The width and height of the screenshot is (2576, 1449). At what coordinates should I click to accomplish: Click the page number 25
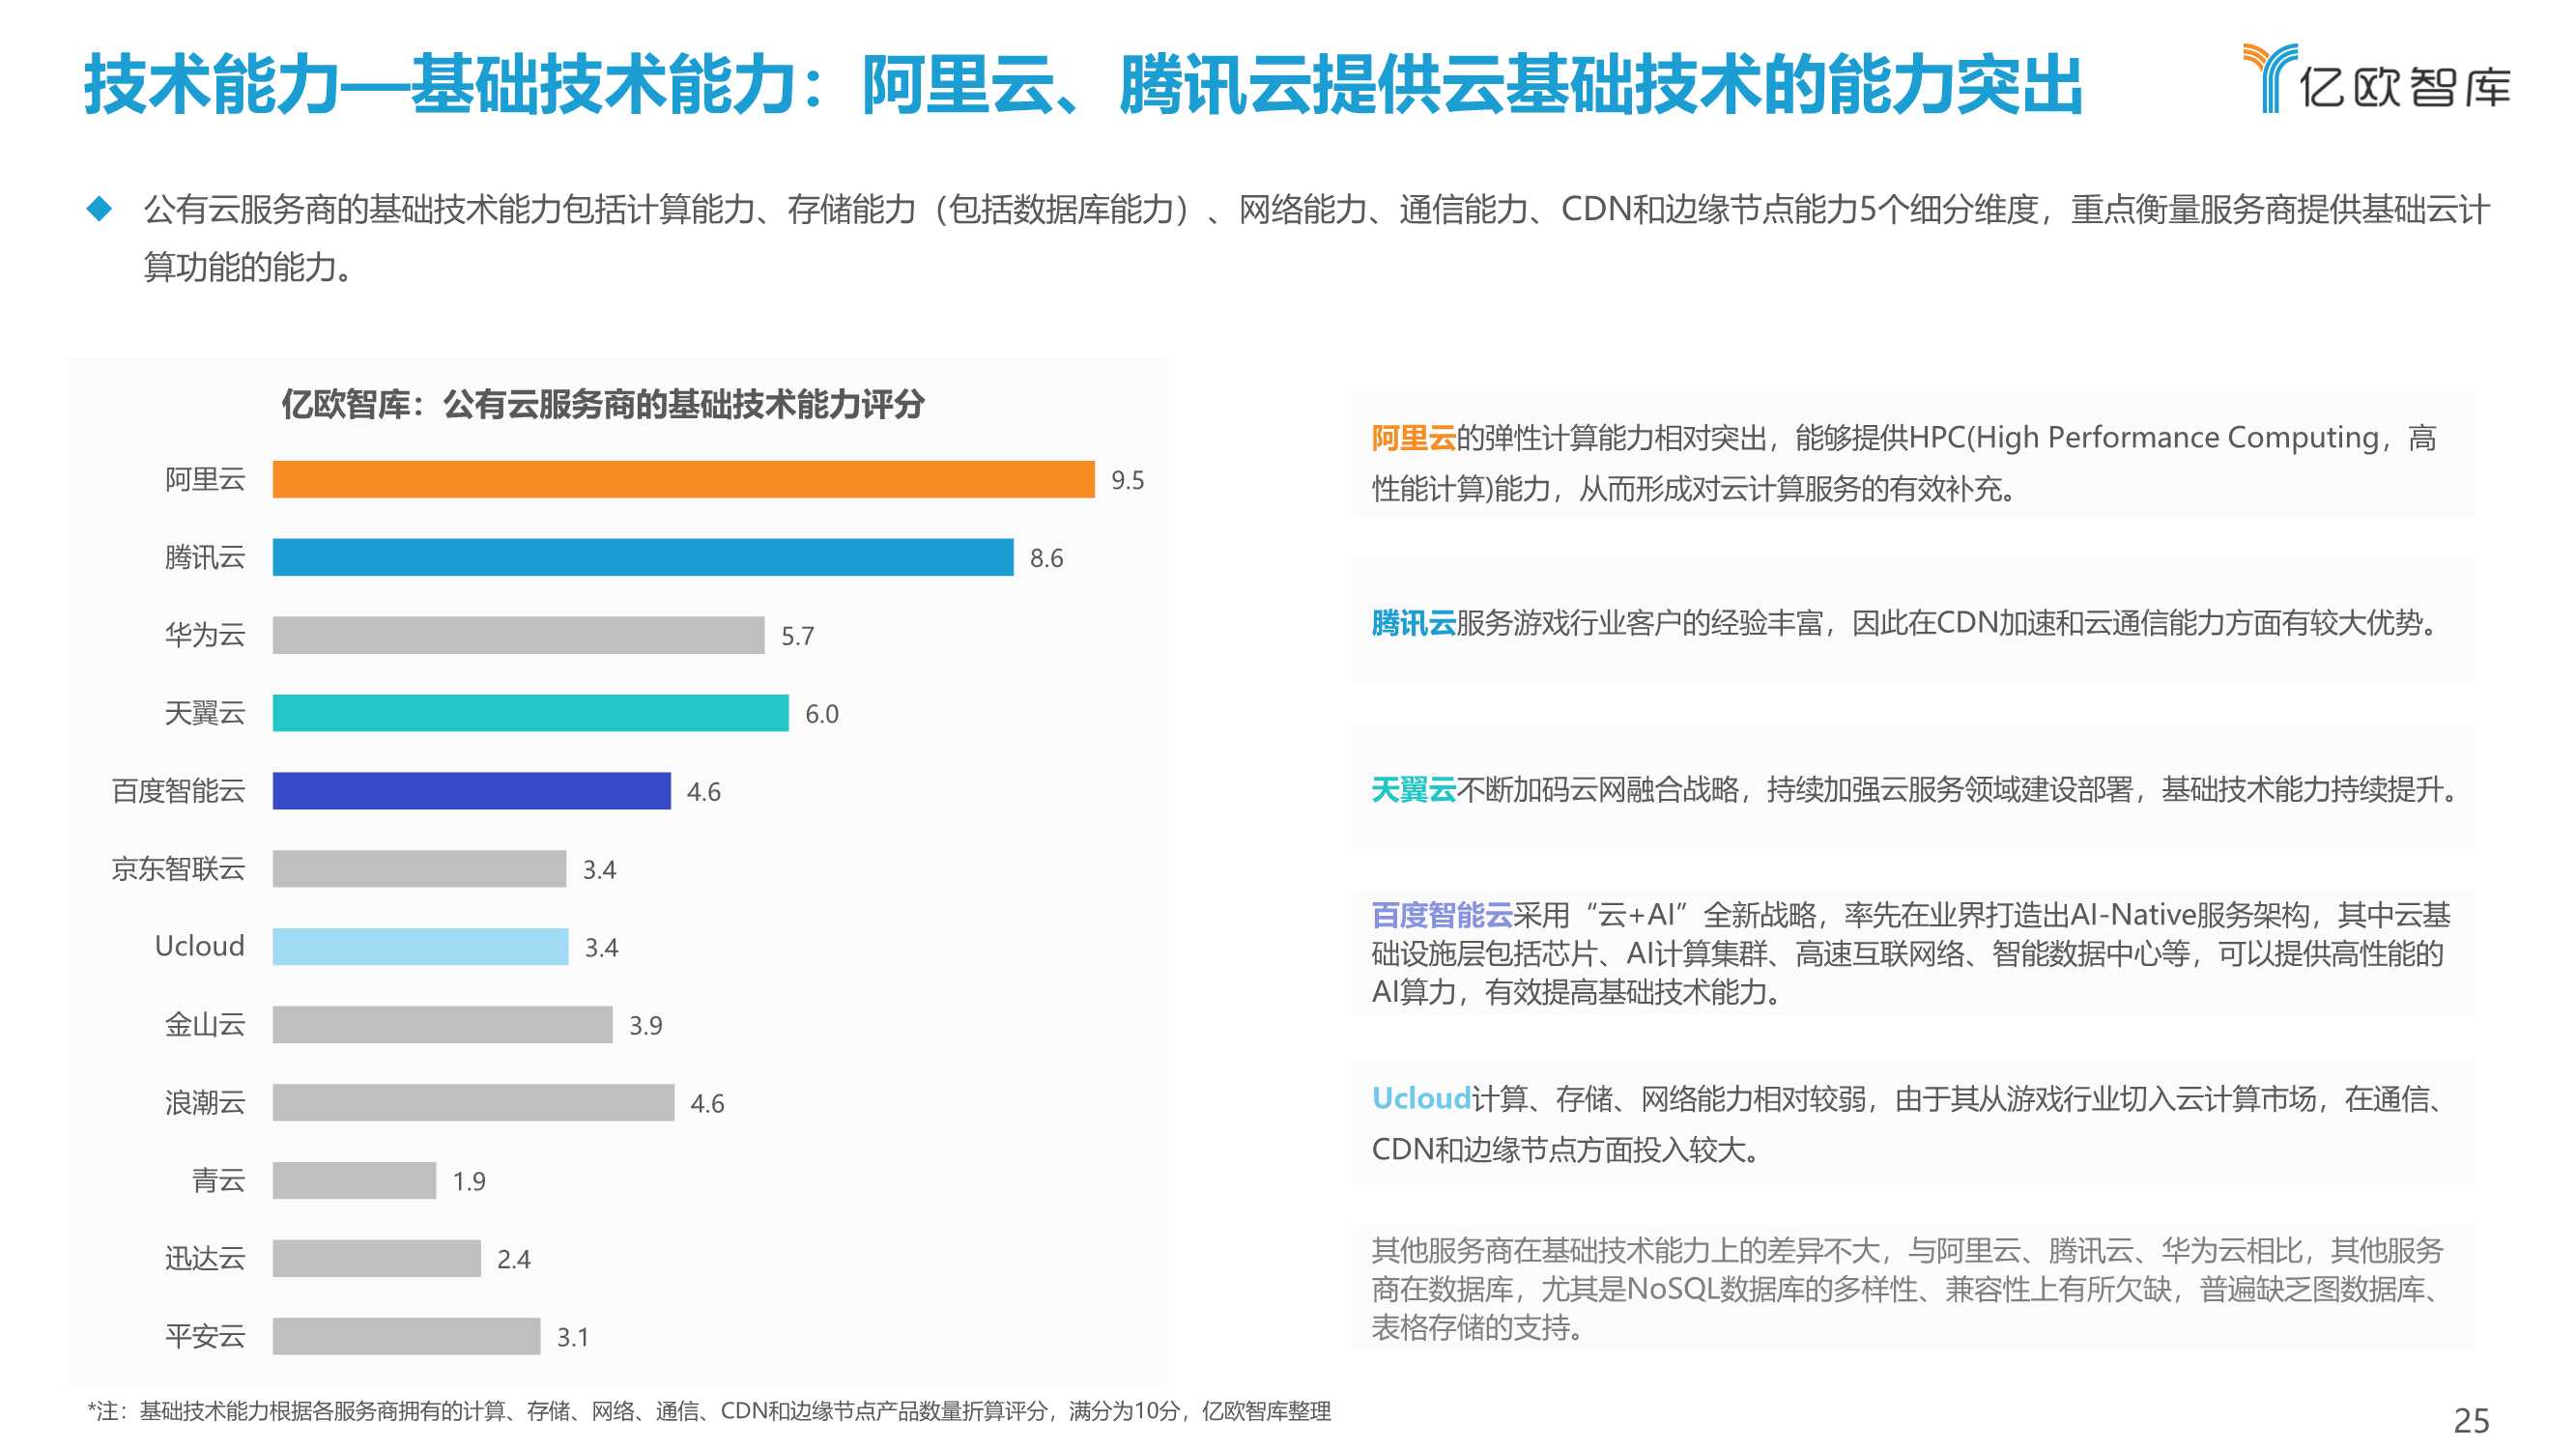(2471, 1421)
